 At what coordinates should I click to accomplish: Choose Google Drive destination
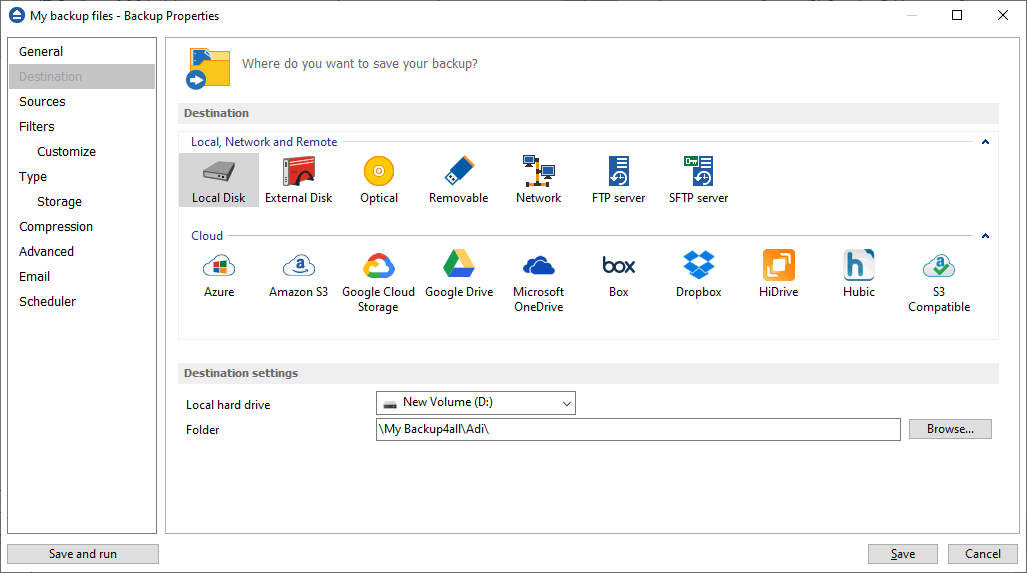458,274
